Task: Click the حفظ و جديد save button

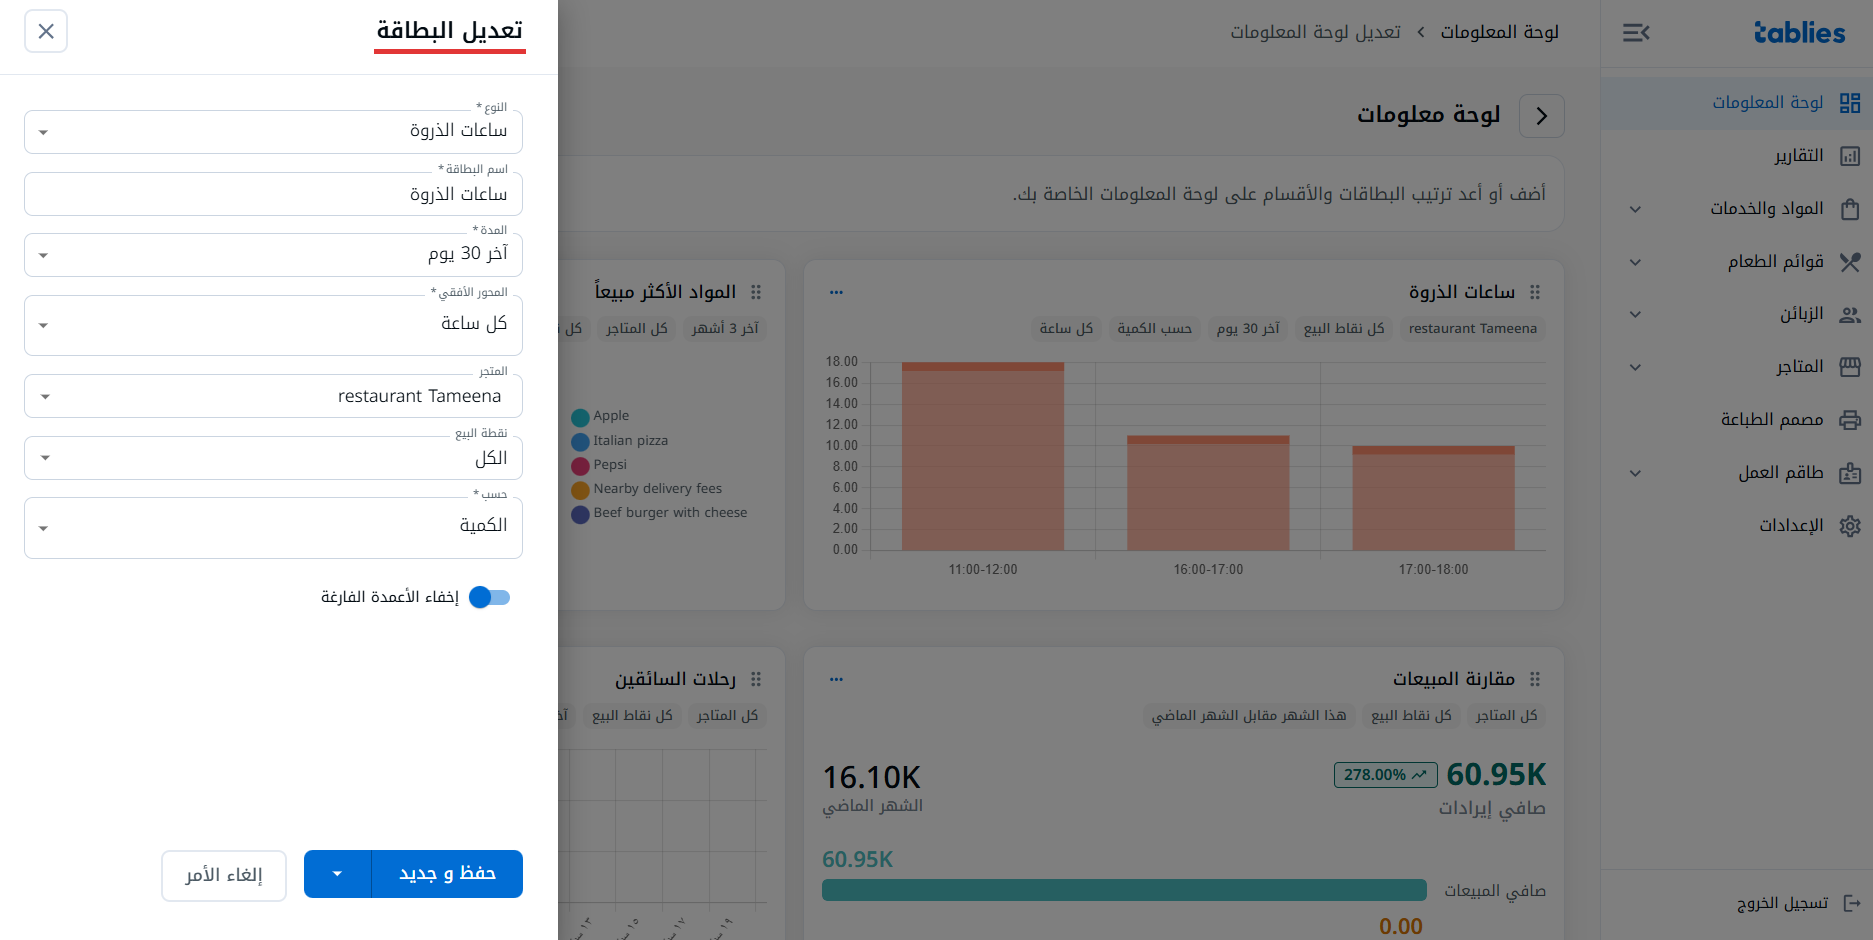Action: [x=447, y=874]
